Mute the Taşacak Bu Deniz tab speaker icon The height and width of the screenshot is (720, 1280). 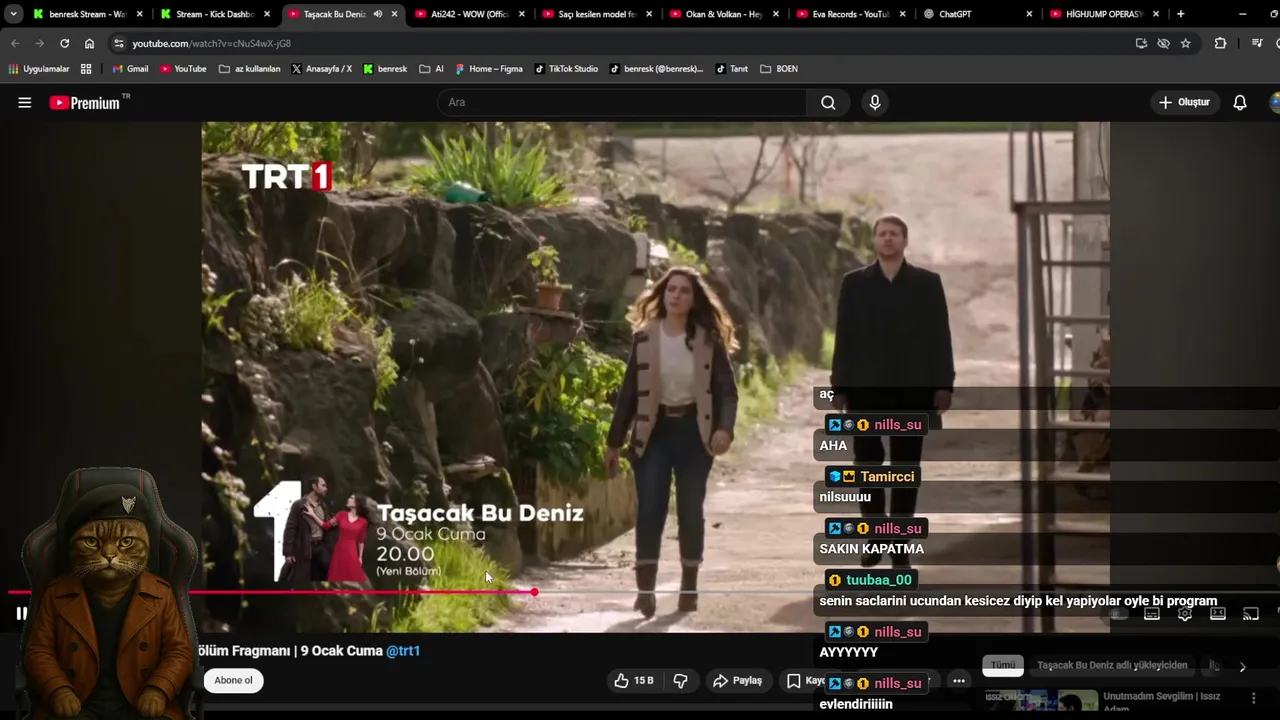click(x=378, y=14)
